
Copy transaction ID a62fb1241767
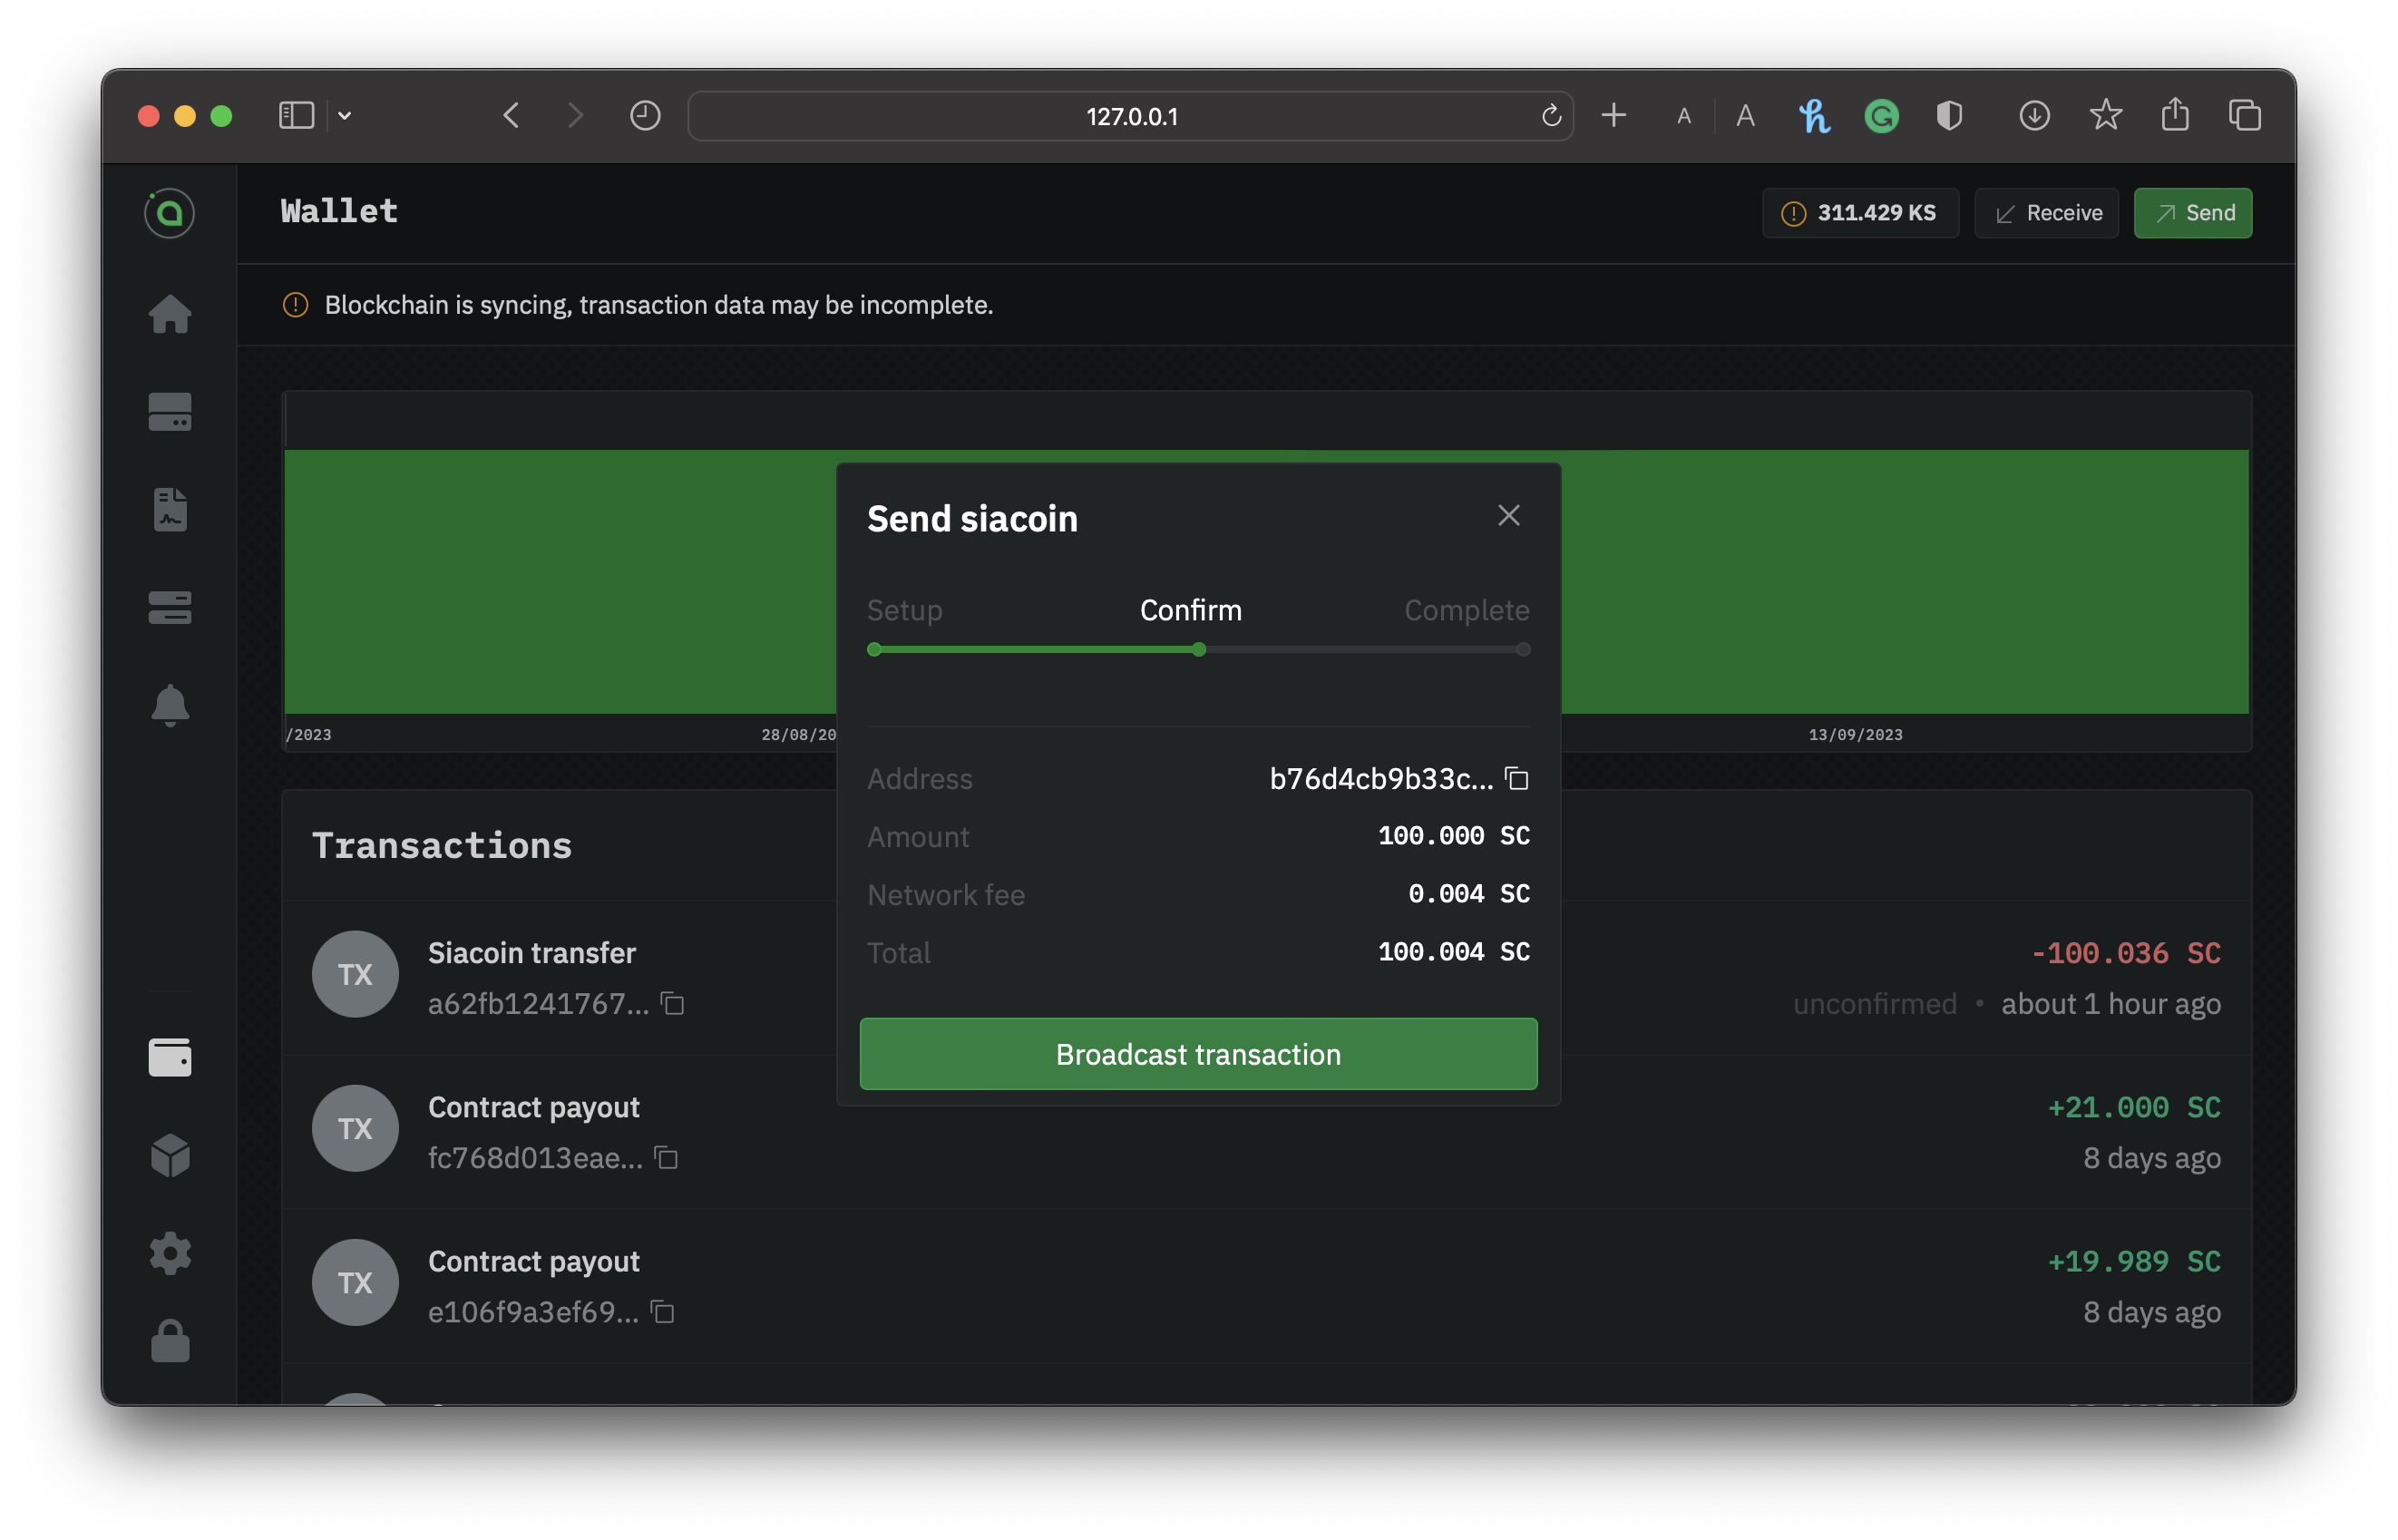click(x=673, y=1003)
